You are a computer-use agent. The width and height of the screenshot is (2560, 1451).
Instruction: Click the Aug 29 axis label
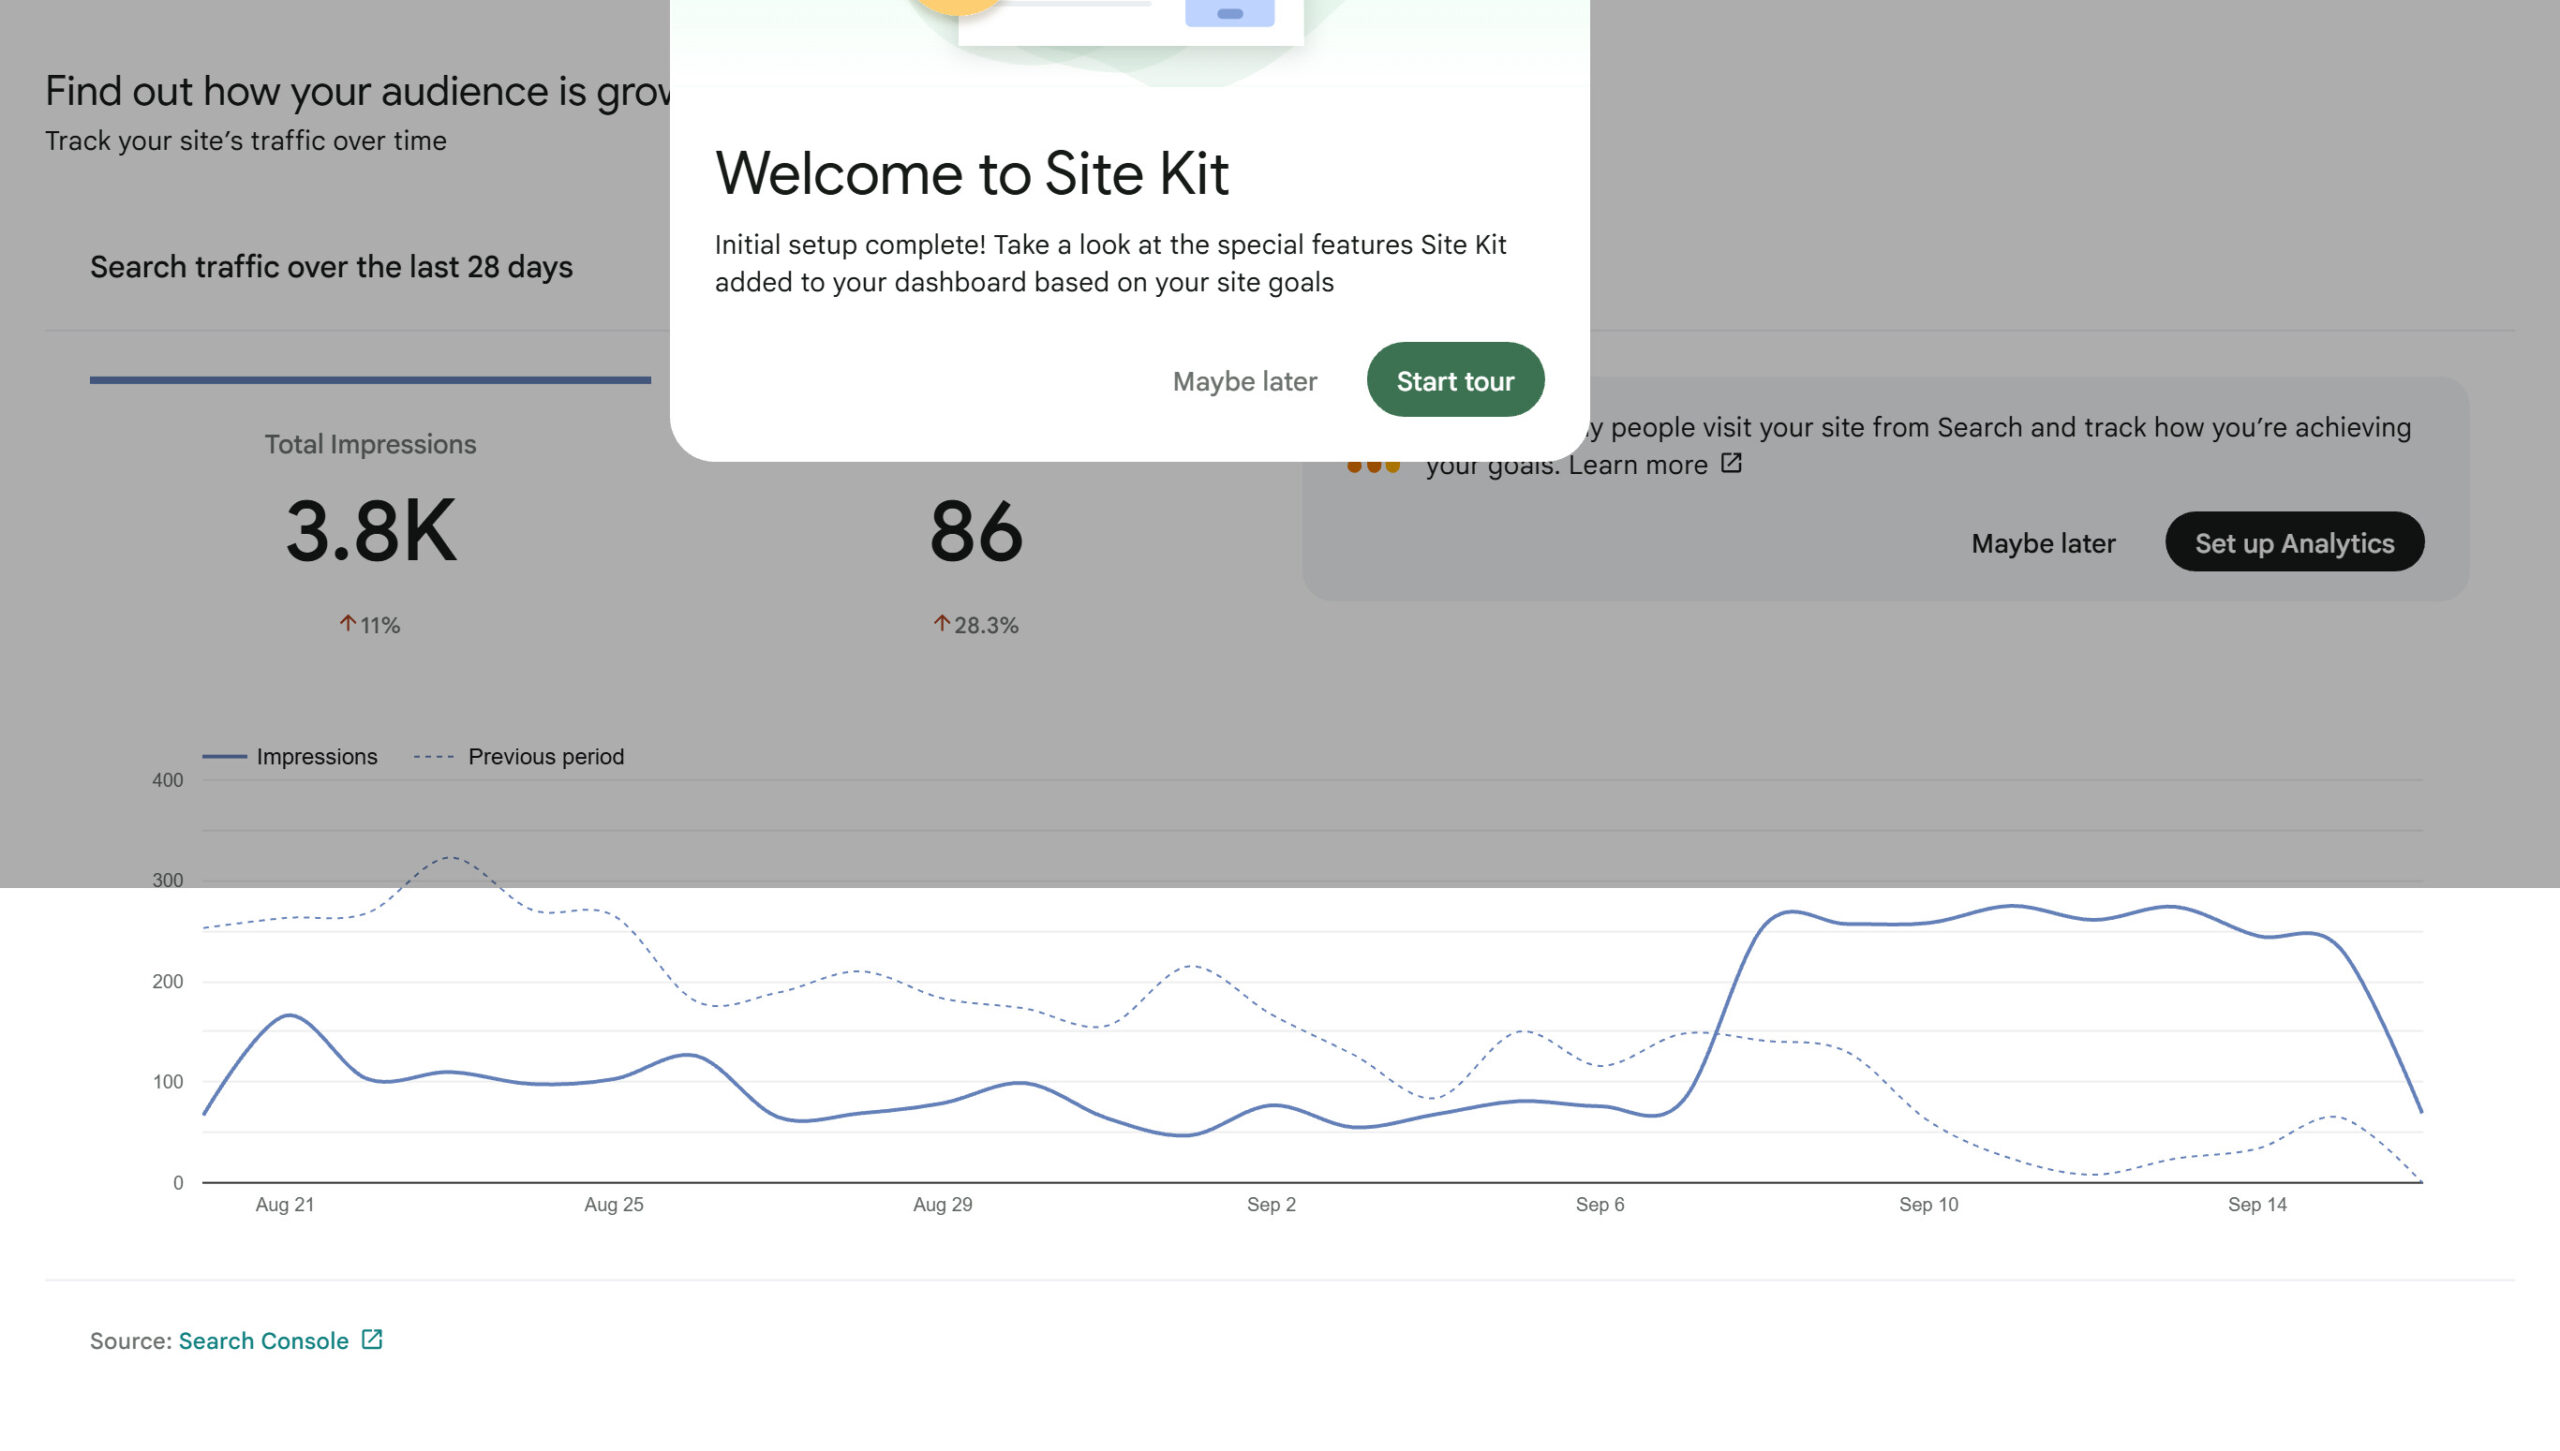943,1204
